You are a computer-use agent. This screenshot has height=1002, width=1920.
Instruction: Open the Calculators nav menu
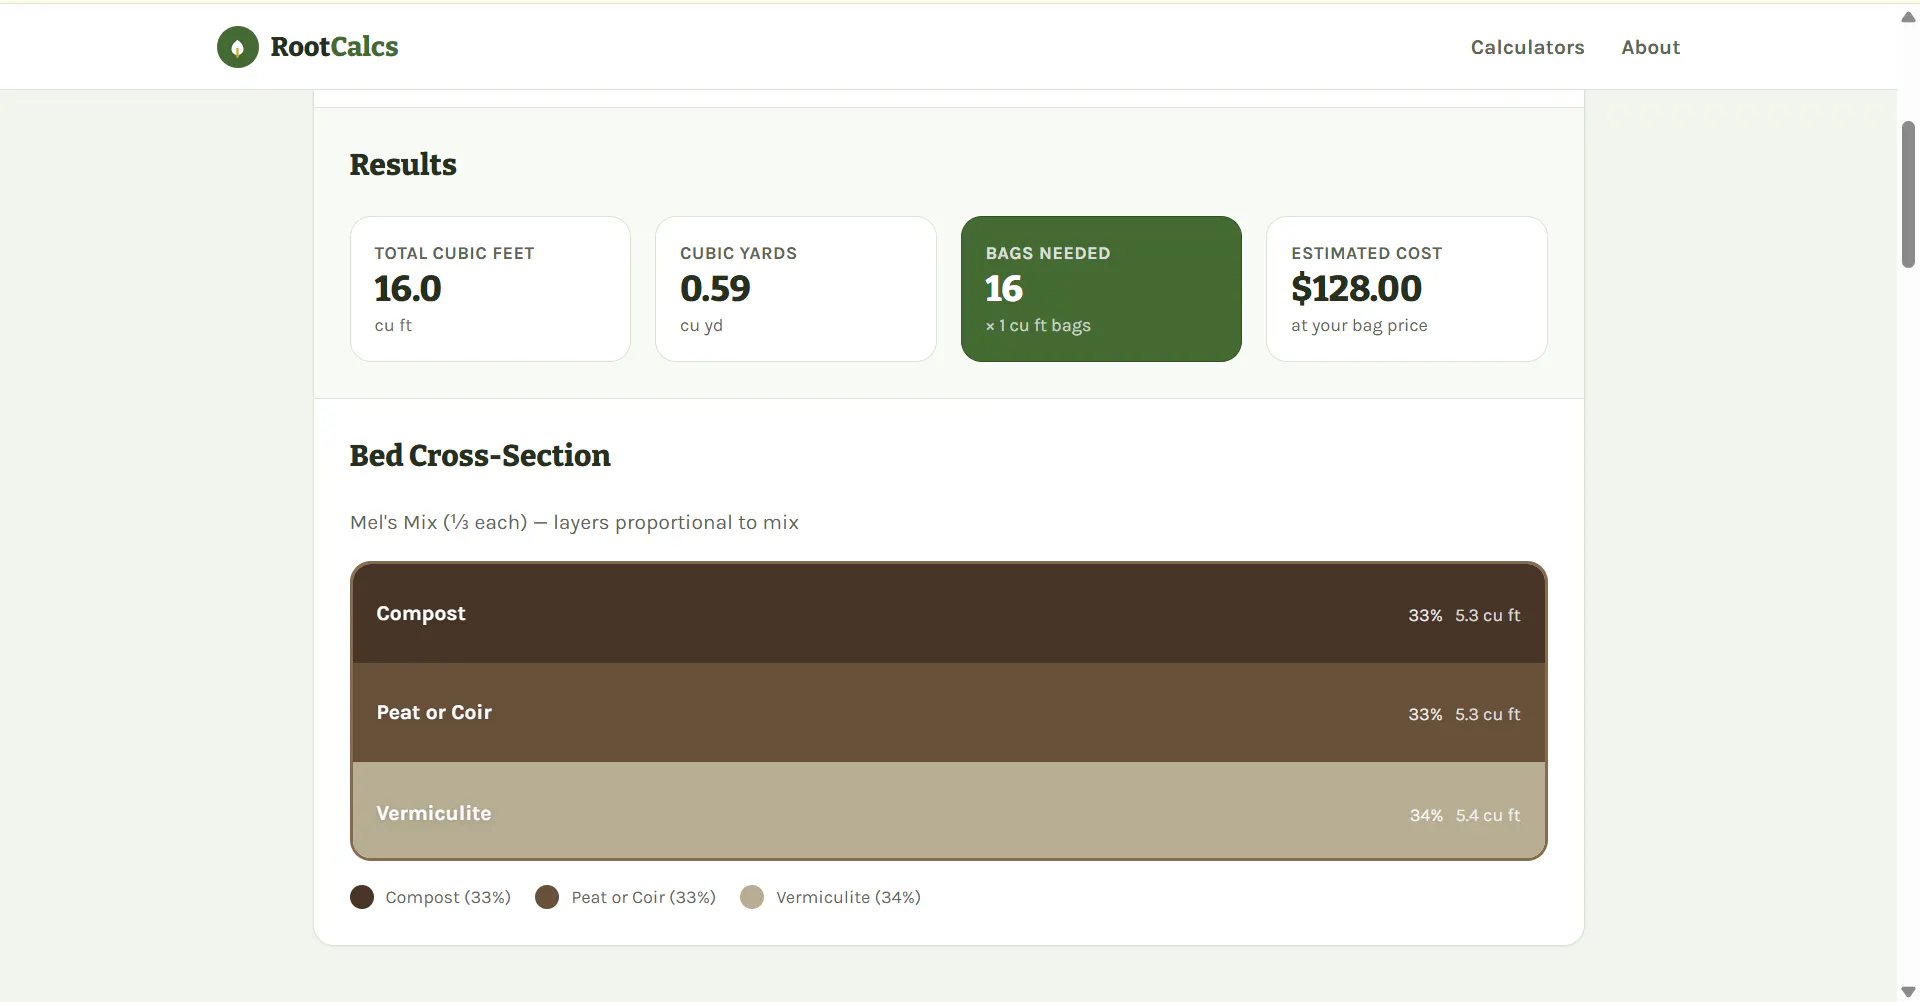(x=1527, y=47)
